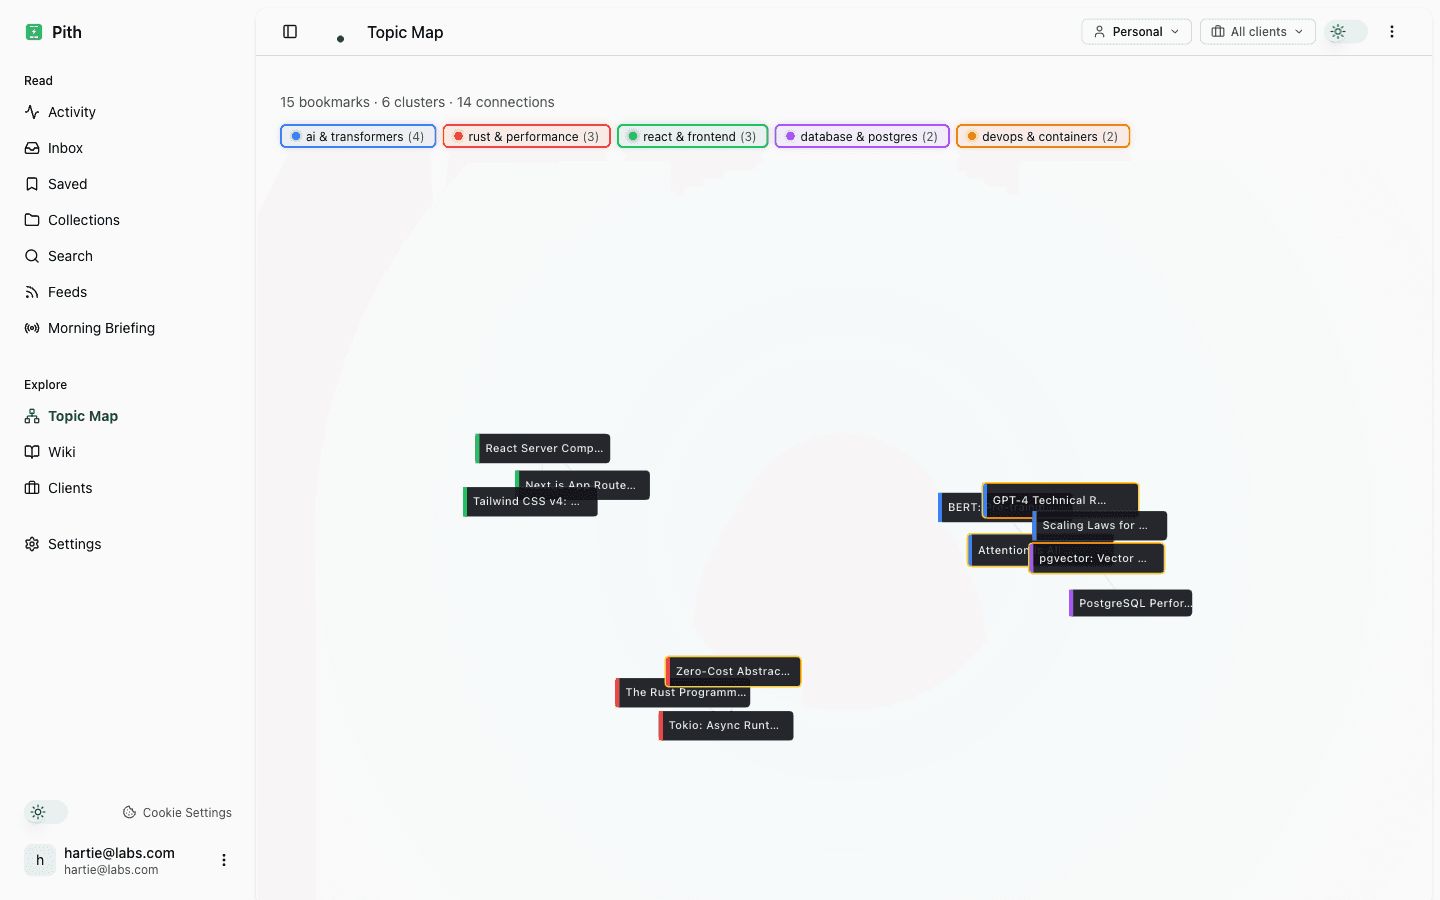Open the header more options menu
Viewport: 1440px width, 900px height.
(1392, 32)
